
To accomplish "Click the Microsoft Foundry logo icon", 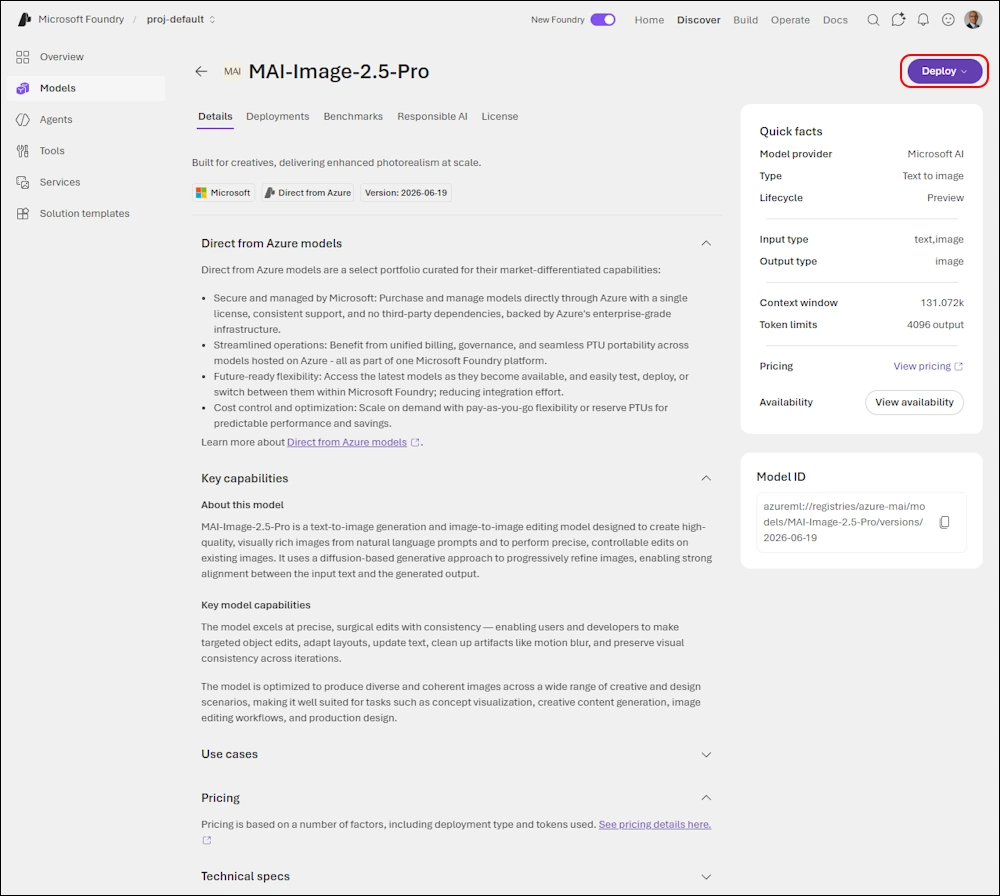I will [x=24, y=19].
